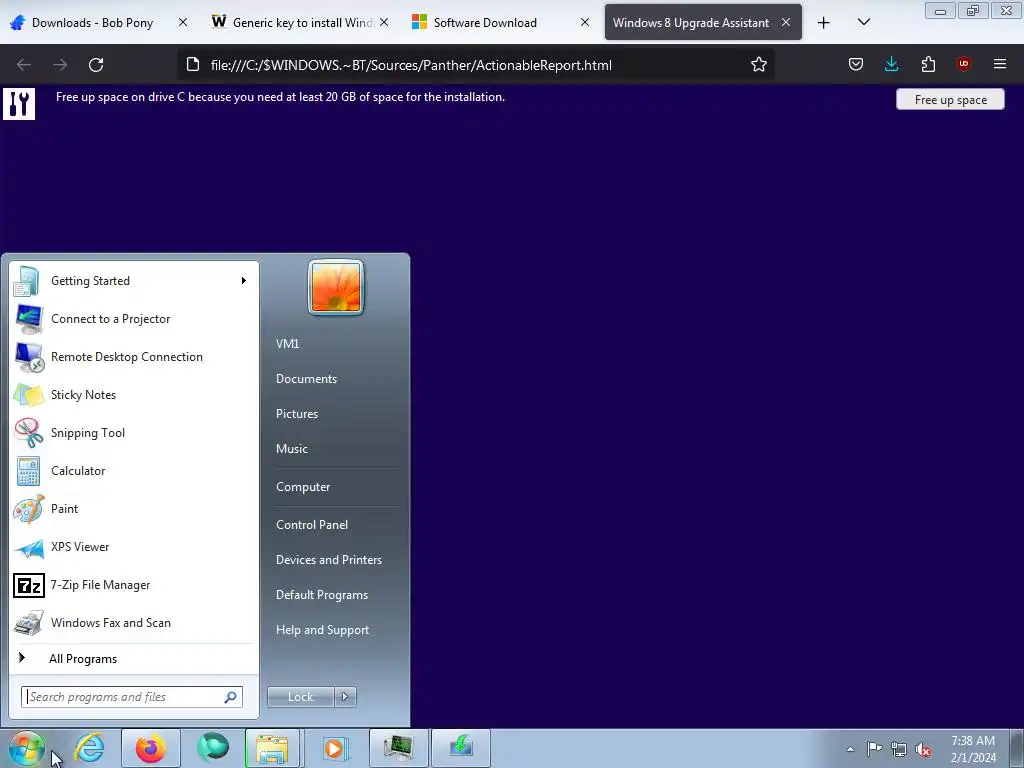Viewport: 1024px width, 768px height.
Task: Close the Windows 8 Upgrade Assistant tab
Action: click(x=786, y=22)
